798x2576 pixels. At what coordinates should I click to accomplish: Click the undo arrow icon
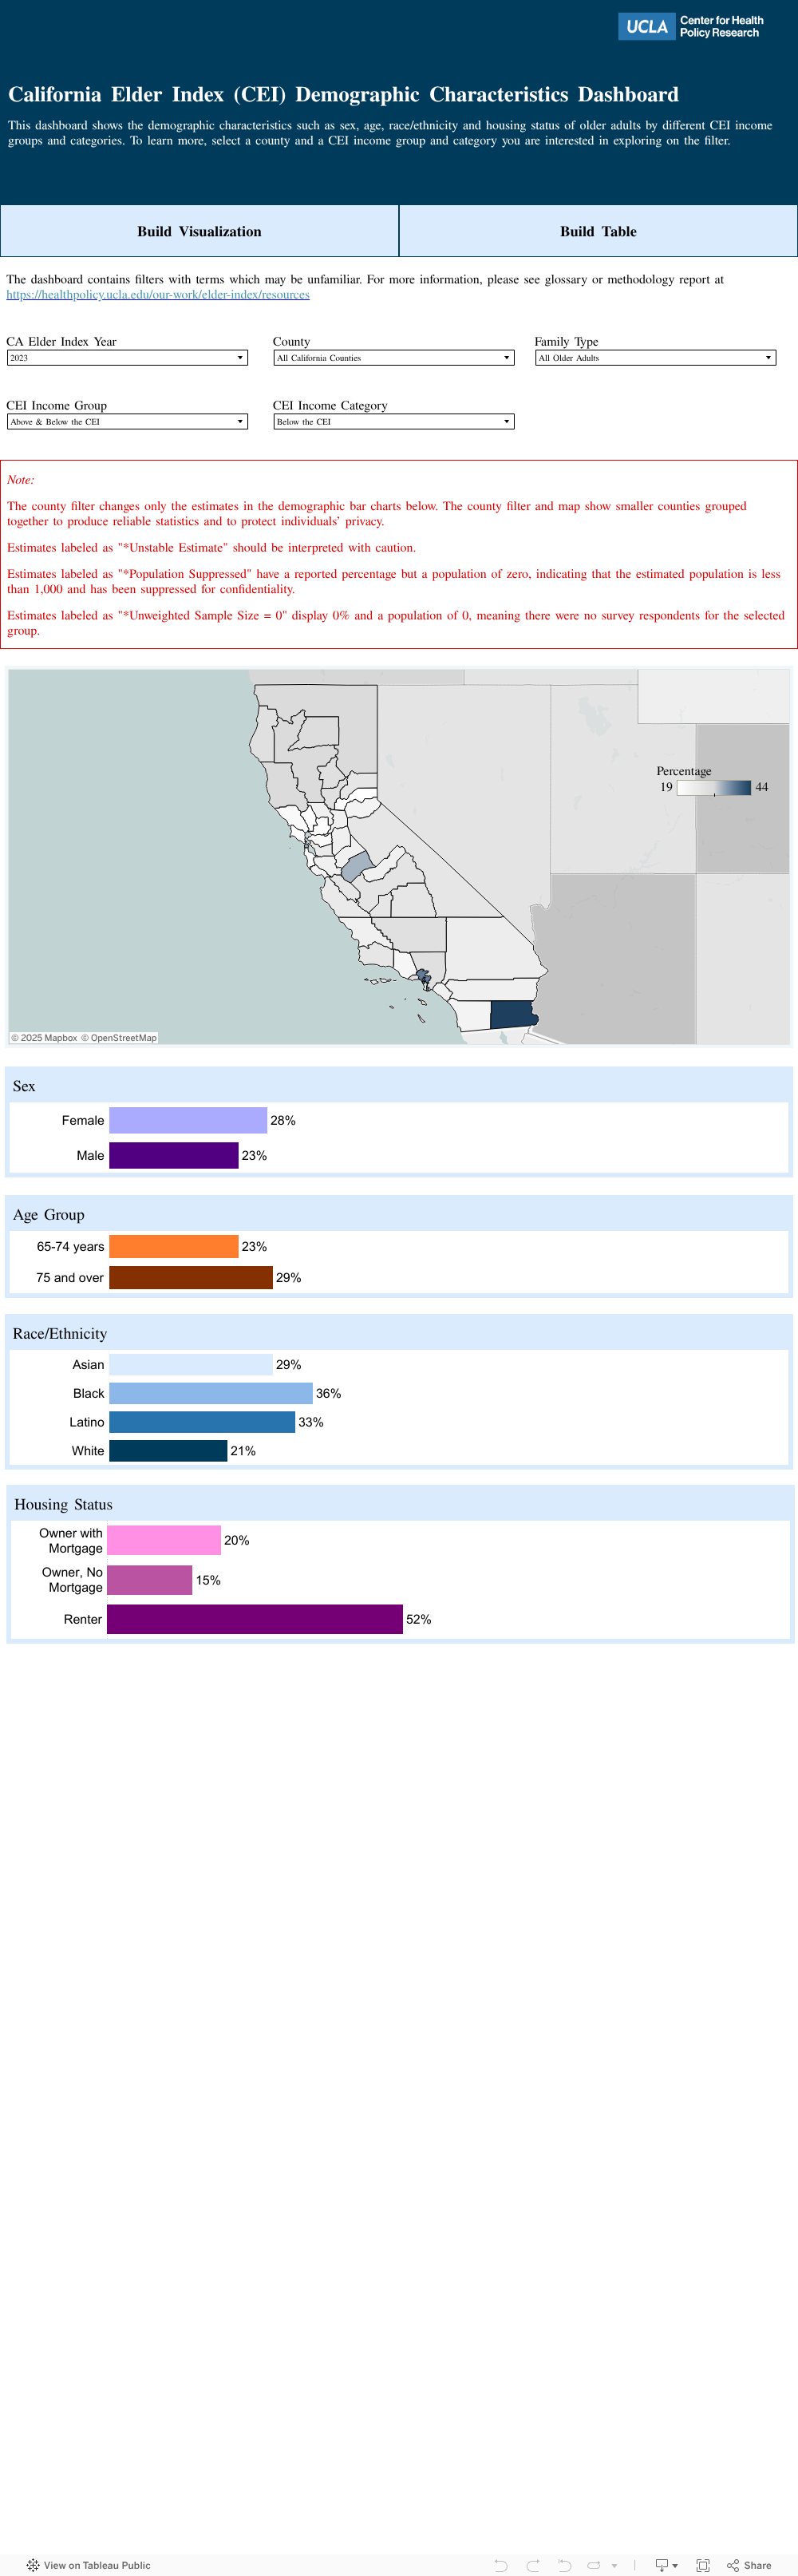(501, 2565)
